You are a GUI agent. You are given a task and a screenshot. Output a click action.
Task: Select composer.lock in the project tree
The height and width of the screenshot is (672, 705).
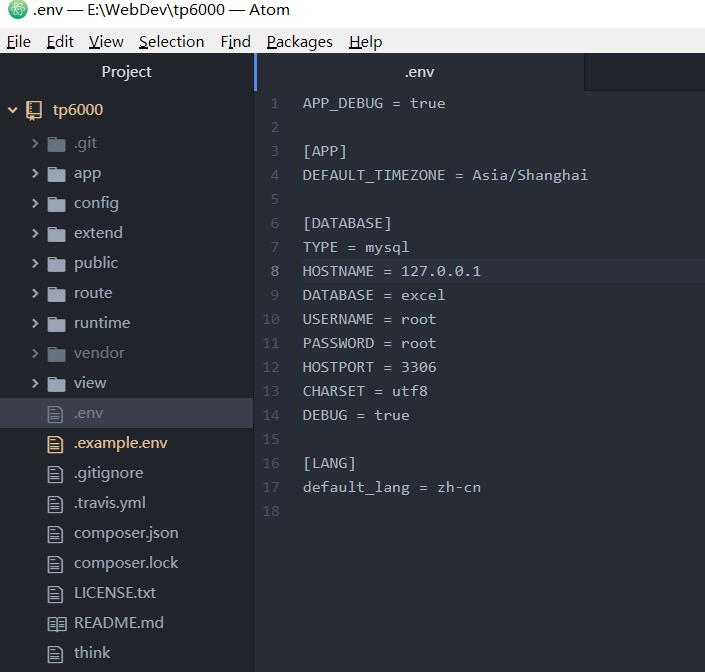[125, 563]
